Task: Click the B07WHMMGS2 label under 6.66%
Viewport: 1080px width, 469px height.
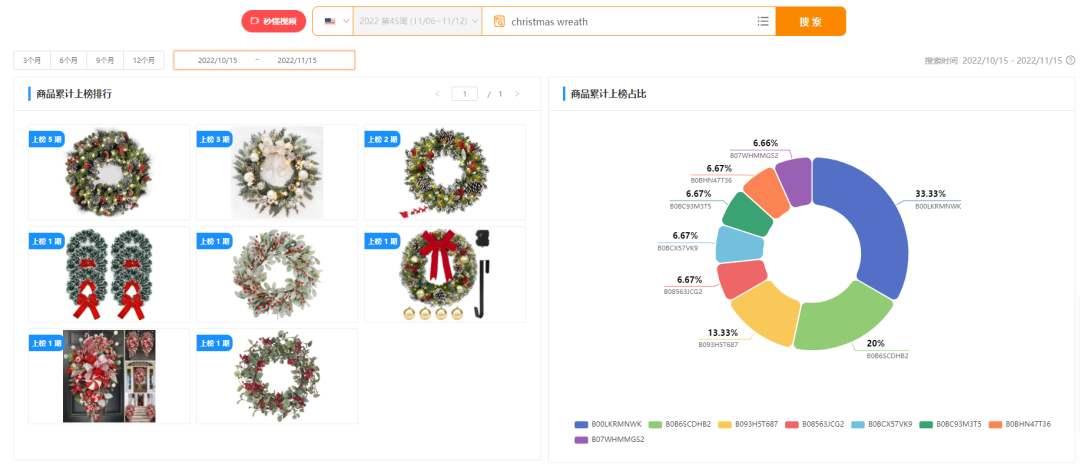Action: coord(754,155)
